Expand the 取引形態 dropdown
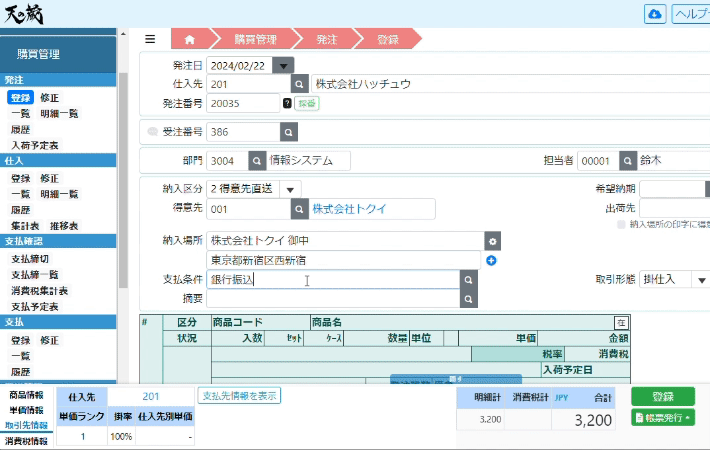 (x=701, y=280)
